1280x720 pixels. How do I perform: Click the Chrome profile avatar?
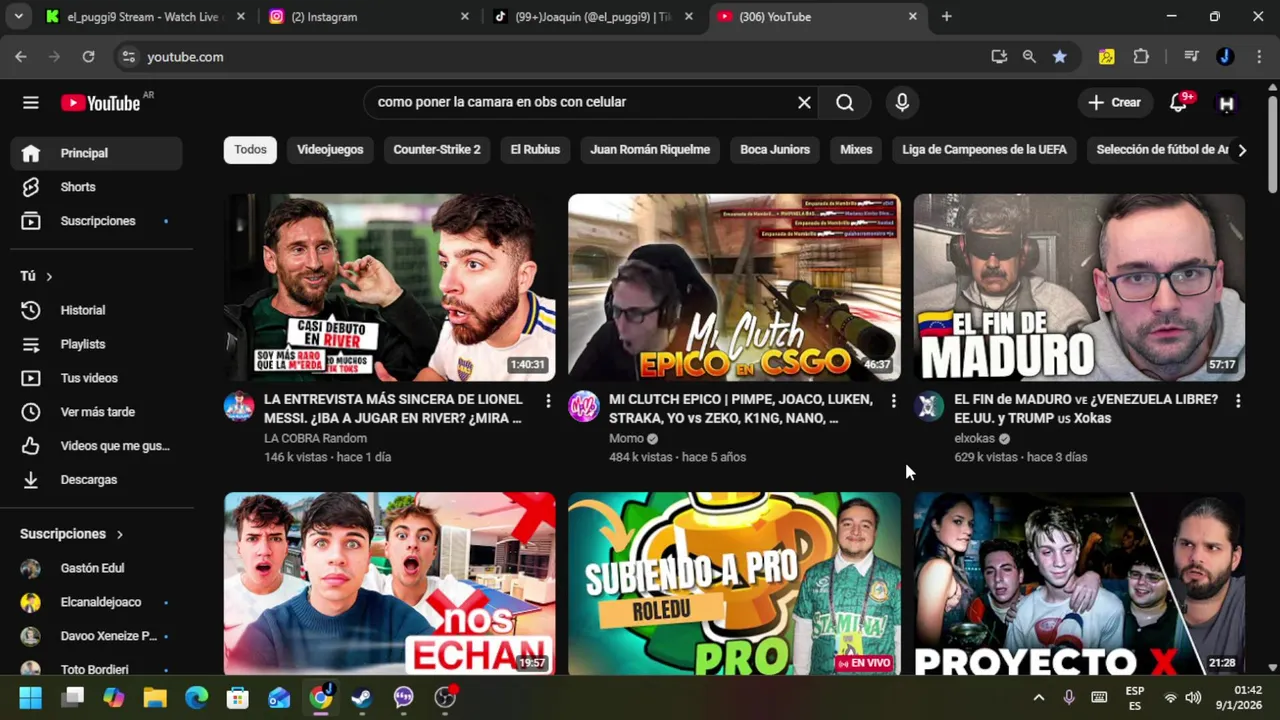click(1225, 57)
